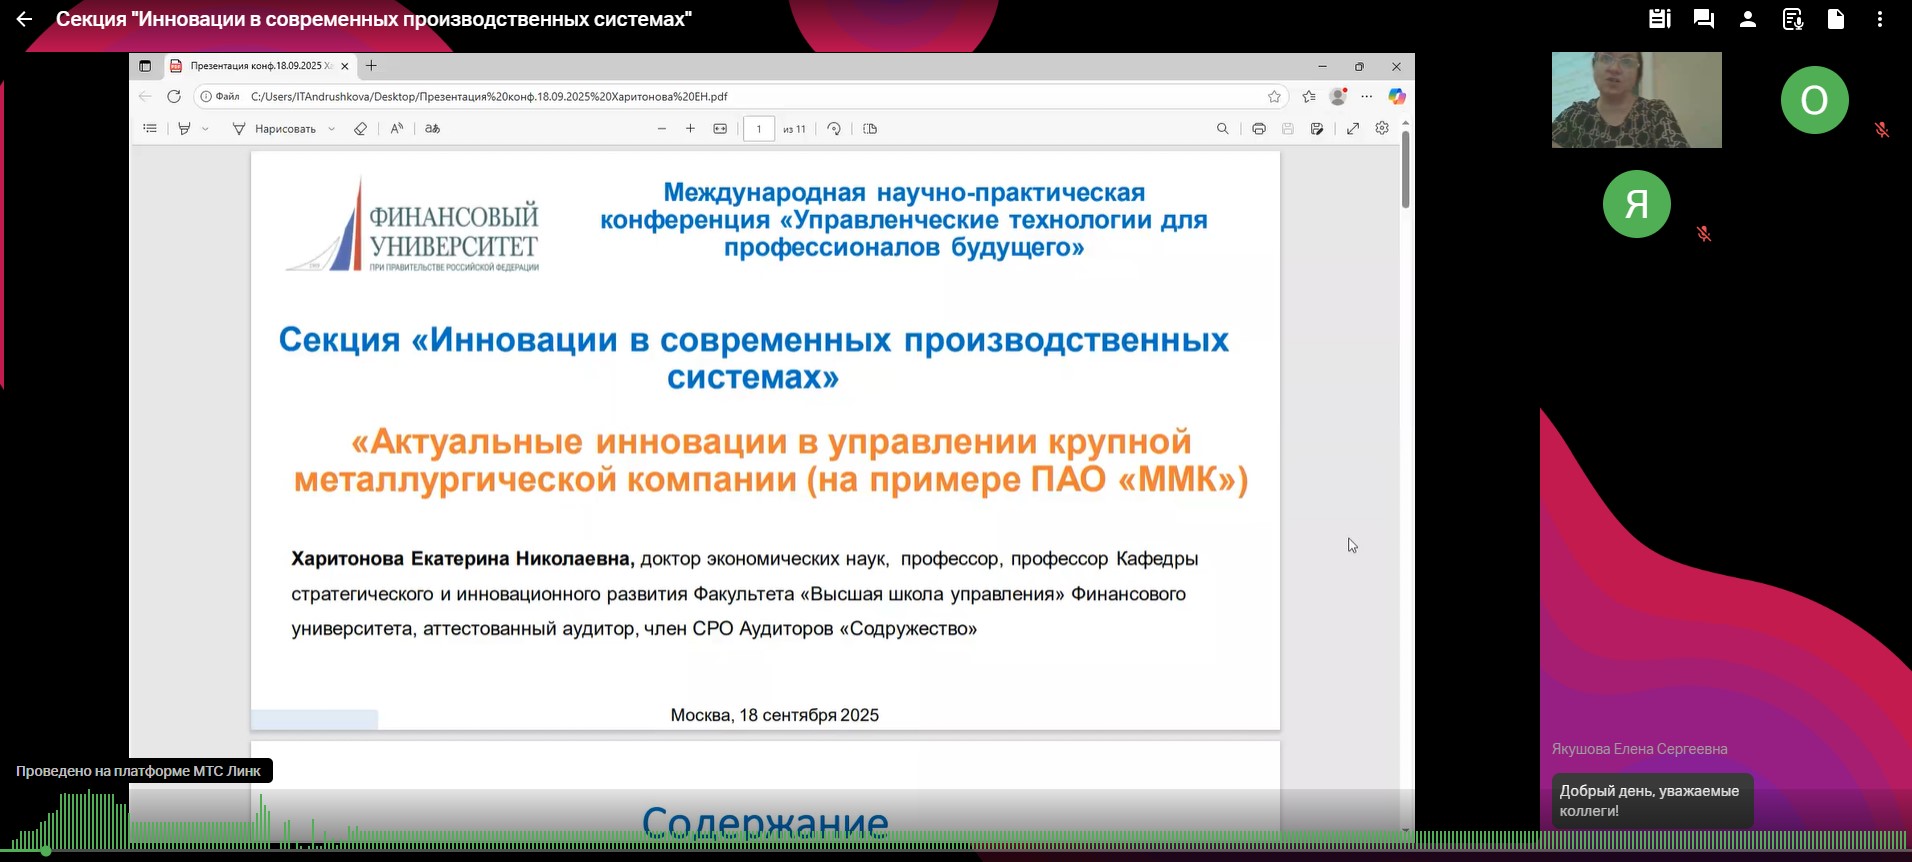Image resolution: width=1912 pixels, height=862 pixels.
Task: Open a new browser tab with the plus button
Action: (371, 66)
